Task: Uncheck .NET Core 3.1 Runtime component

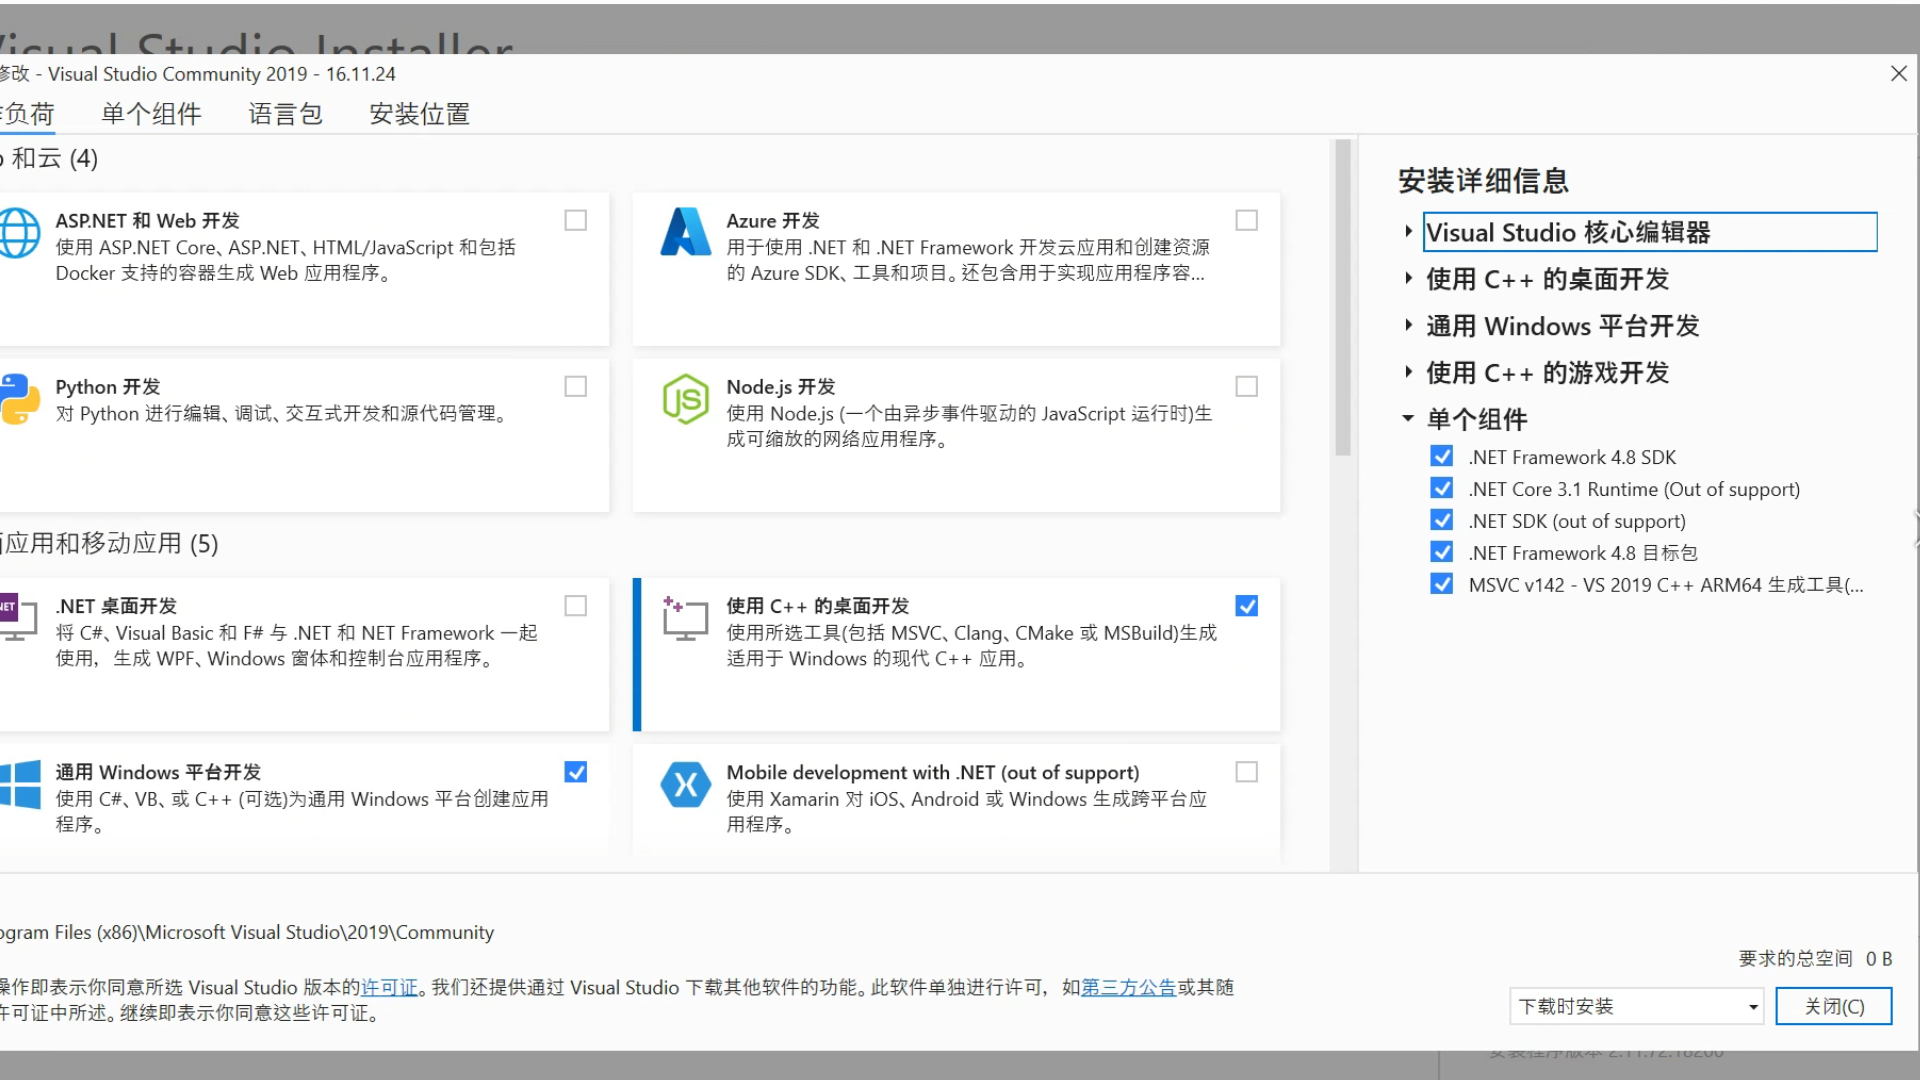Action: tap(1442, 488)
